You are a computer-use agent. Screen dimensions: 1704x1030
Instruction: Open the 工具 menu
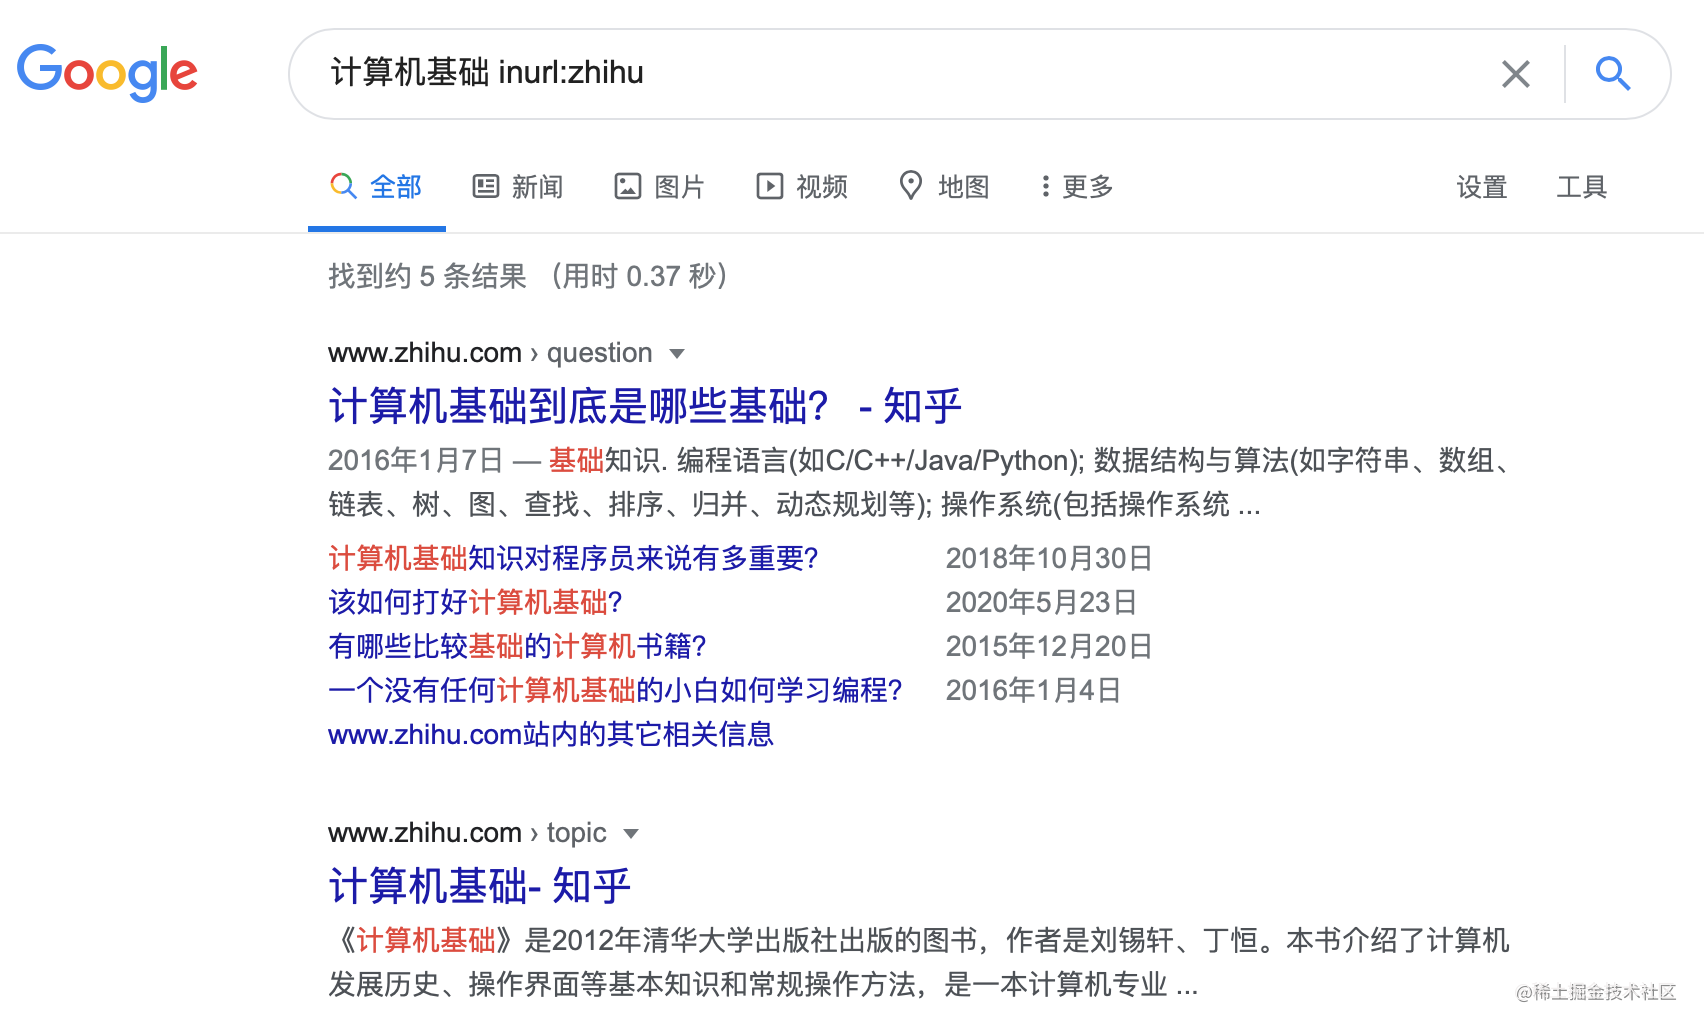(1581, 187)
